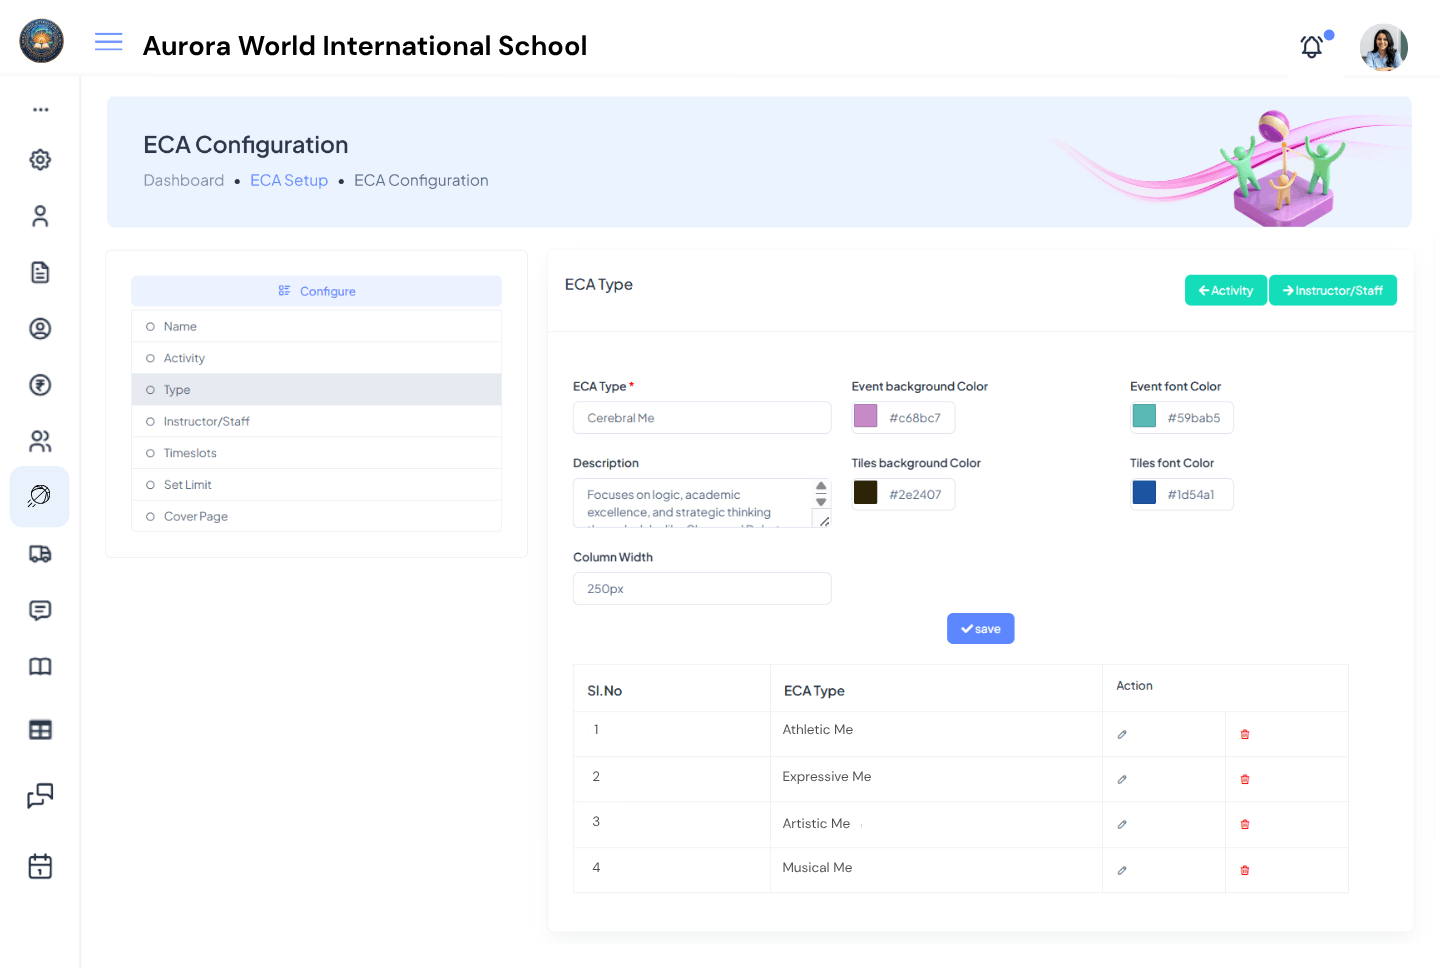Click the Instructor/Staff navigation button
The image size is (1440, 968).
[1333, 290]
